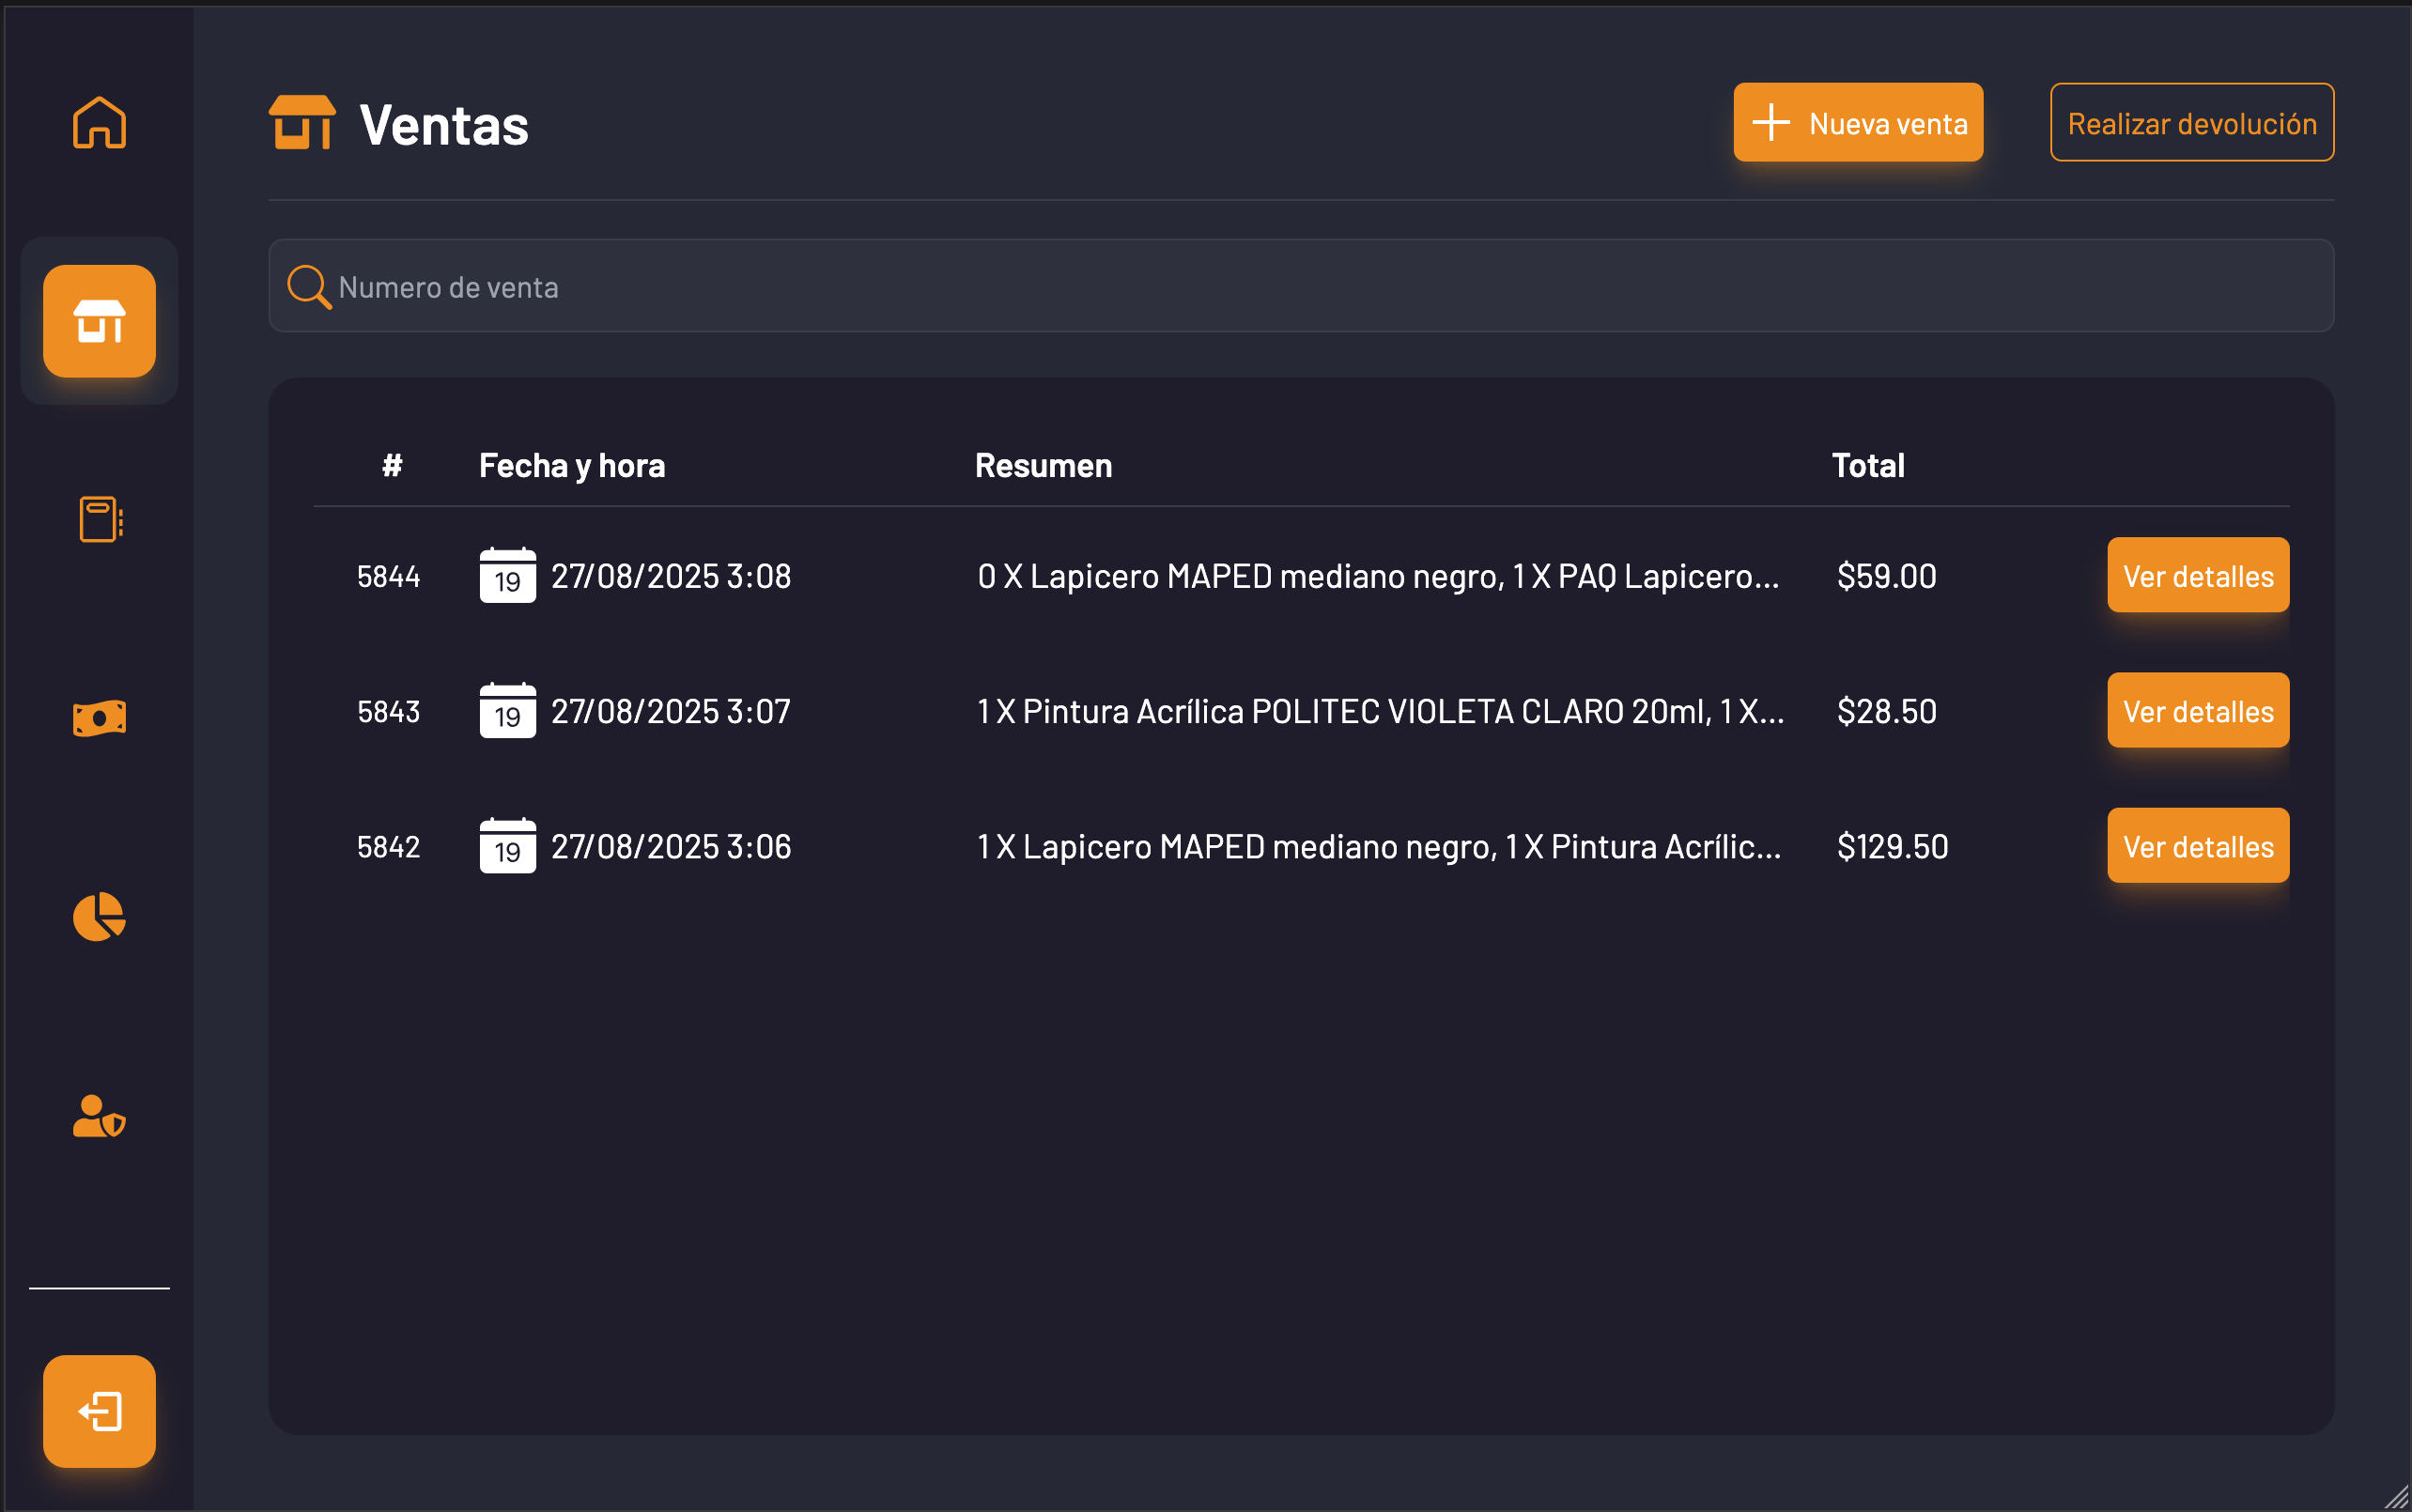
Task: Click the calendar icon on sale 5842
Action: tap(509, 846)
